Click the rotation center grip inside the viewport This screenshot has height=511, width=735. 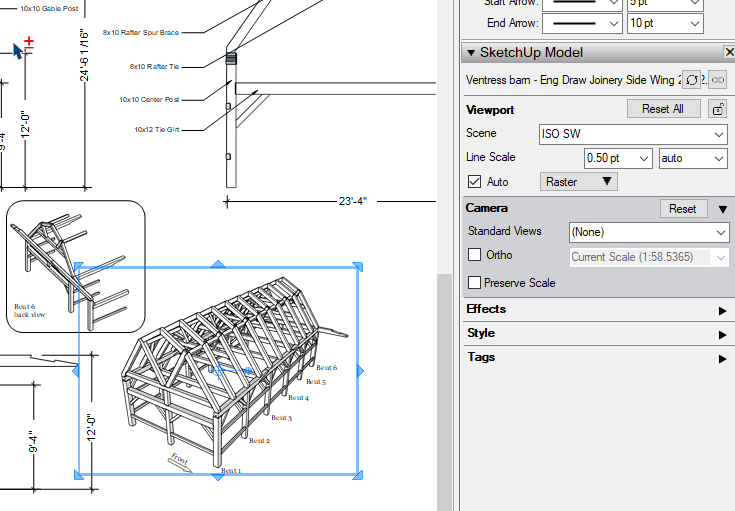(217, 370)
